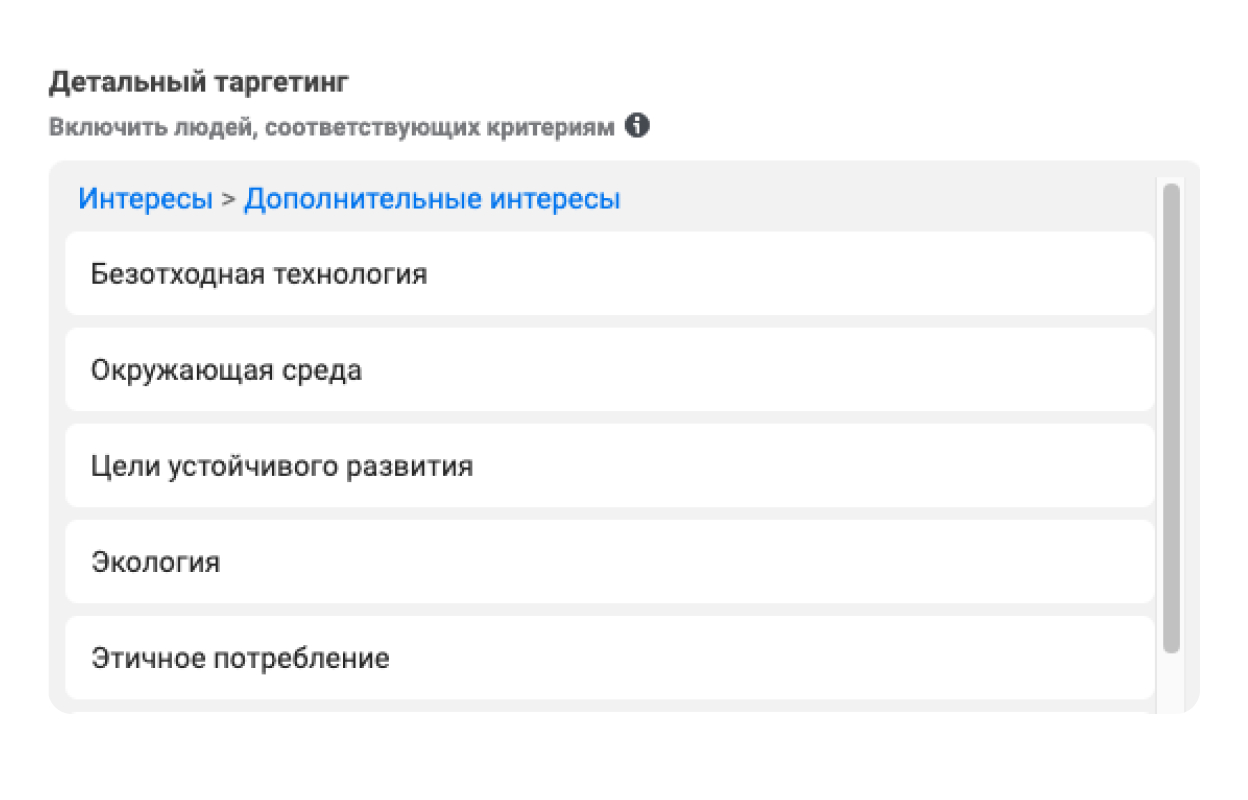The width and height of the screenshot is (1248, 800).
Task: Choose the ecology row above Этичное потребление
Action: click(x=610, y=562)
